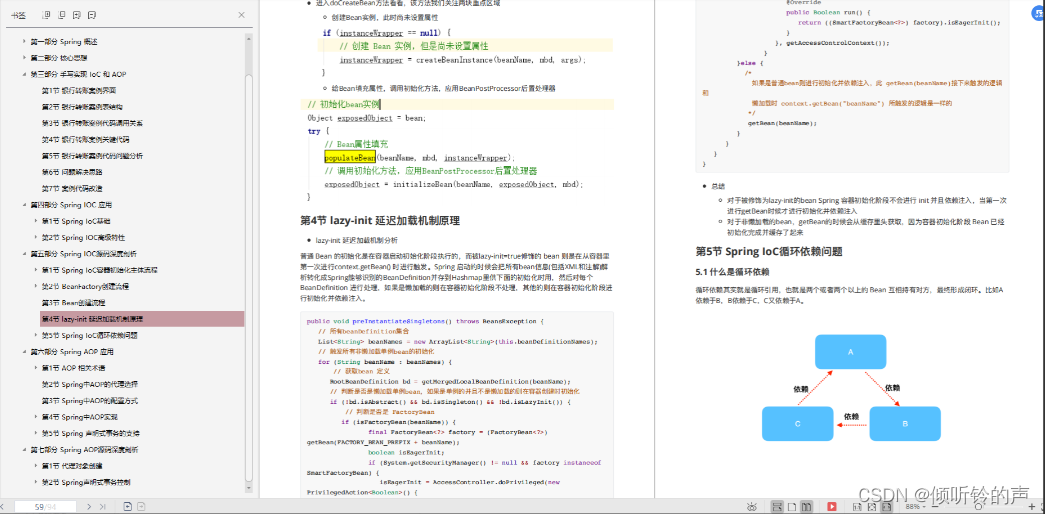The image size is (1045, 514).
Task: Switch to two-page view mode
Action: (x=806, y=507)
